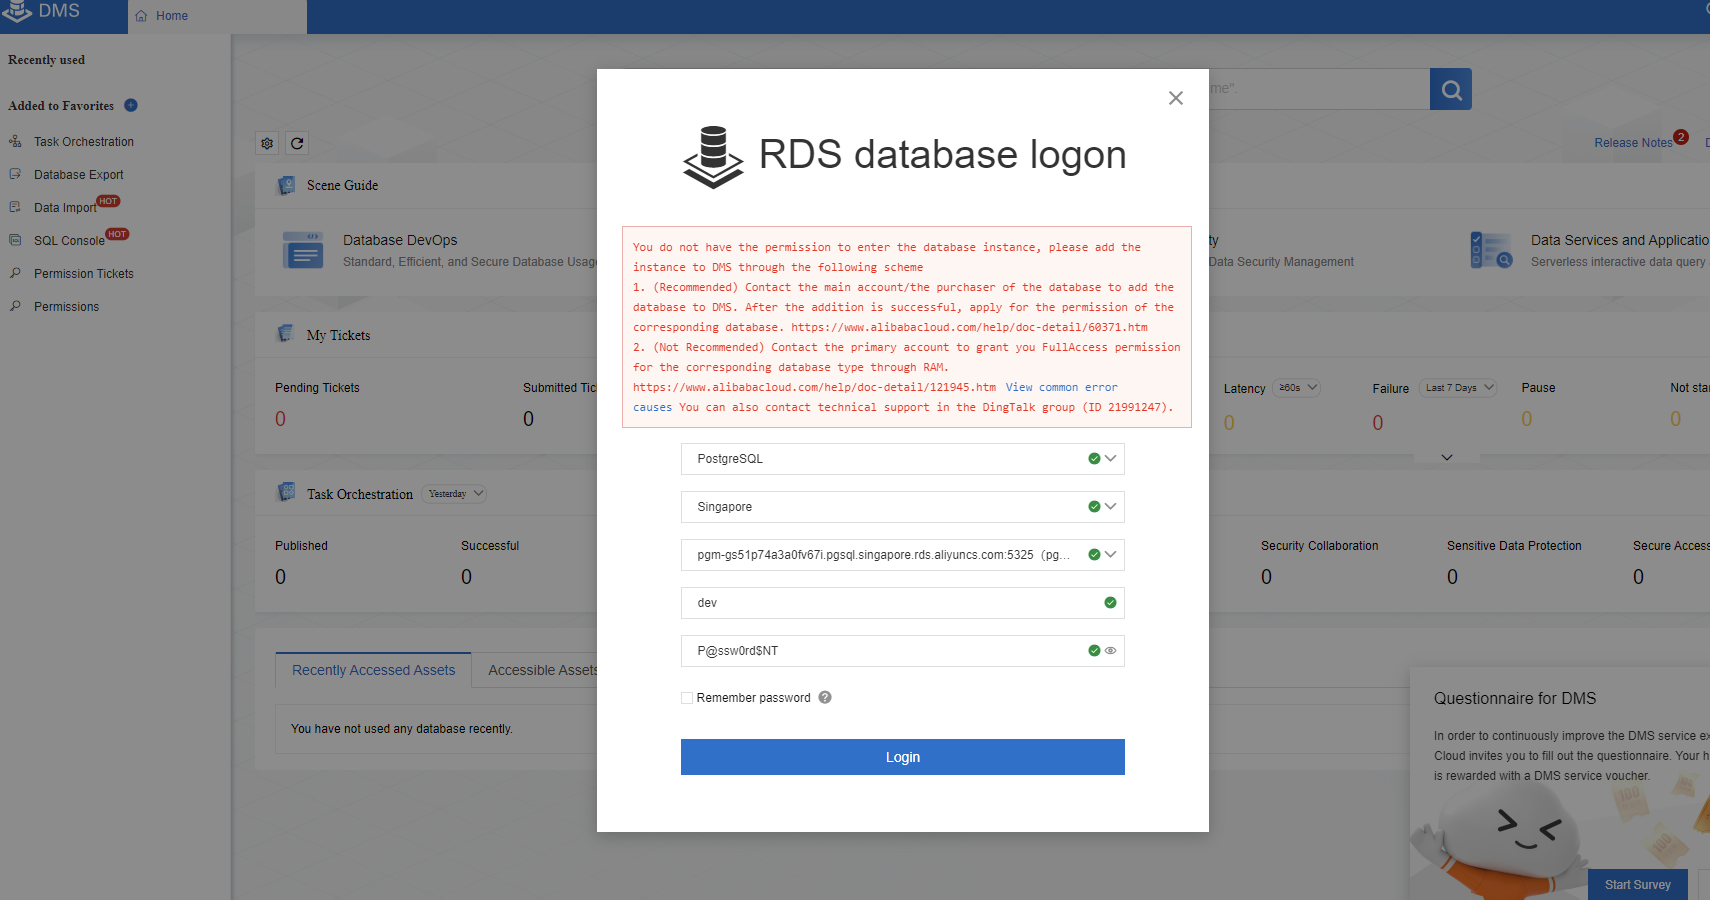Image resolution: width=1710 pixels, height=900 pixels.
Task: Open SQL Console in sidebar
Action: [x=69, y=241]
